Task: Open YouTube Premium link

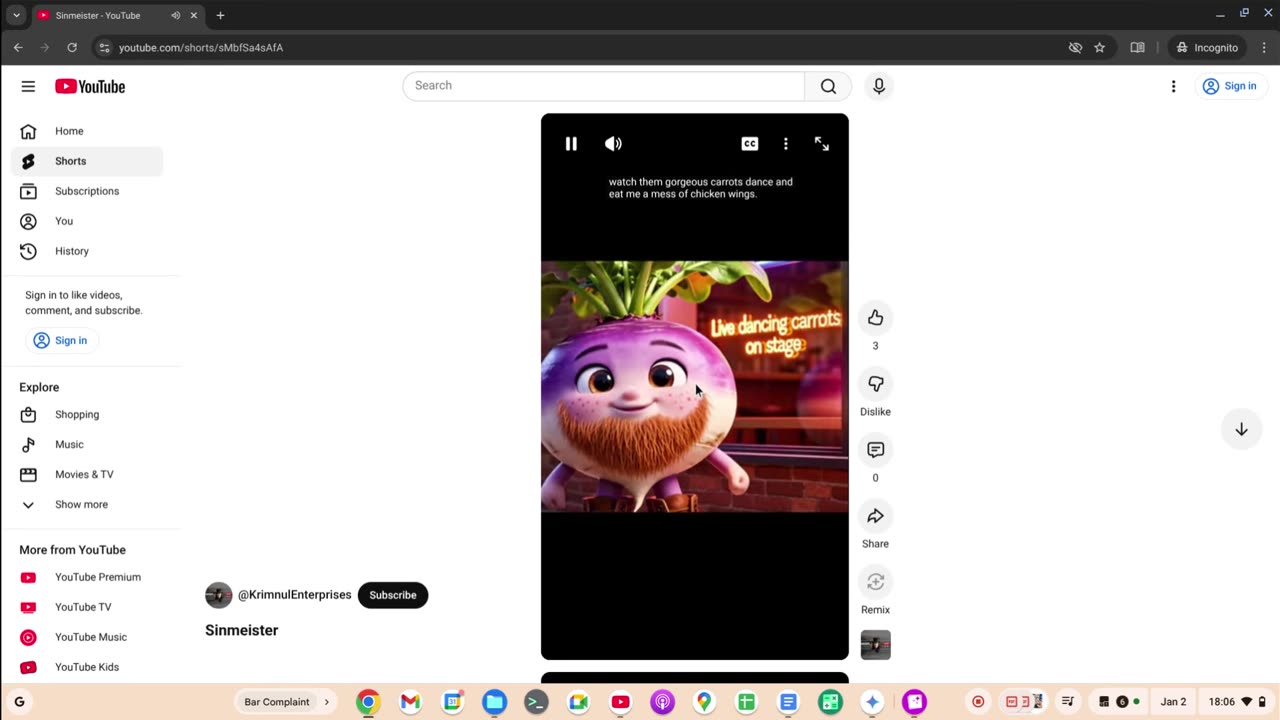Action: [x=87, y=577]
